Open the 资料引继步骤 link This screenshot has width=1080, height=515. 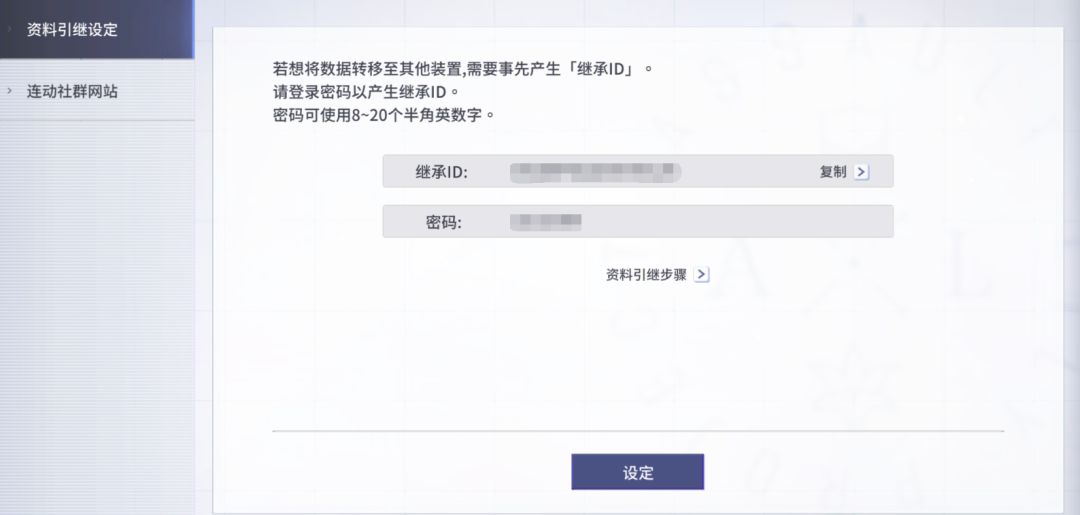coord(646,275)
